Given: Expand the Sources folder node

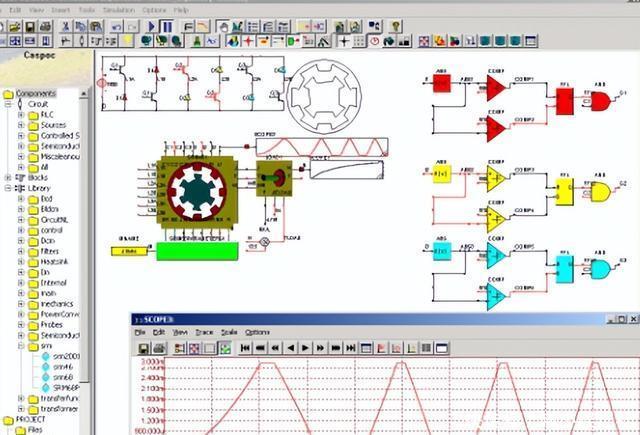Looking at the screenshot, I should tap(21, 124).
